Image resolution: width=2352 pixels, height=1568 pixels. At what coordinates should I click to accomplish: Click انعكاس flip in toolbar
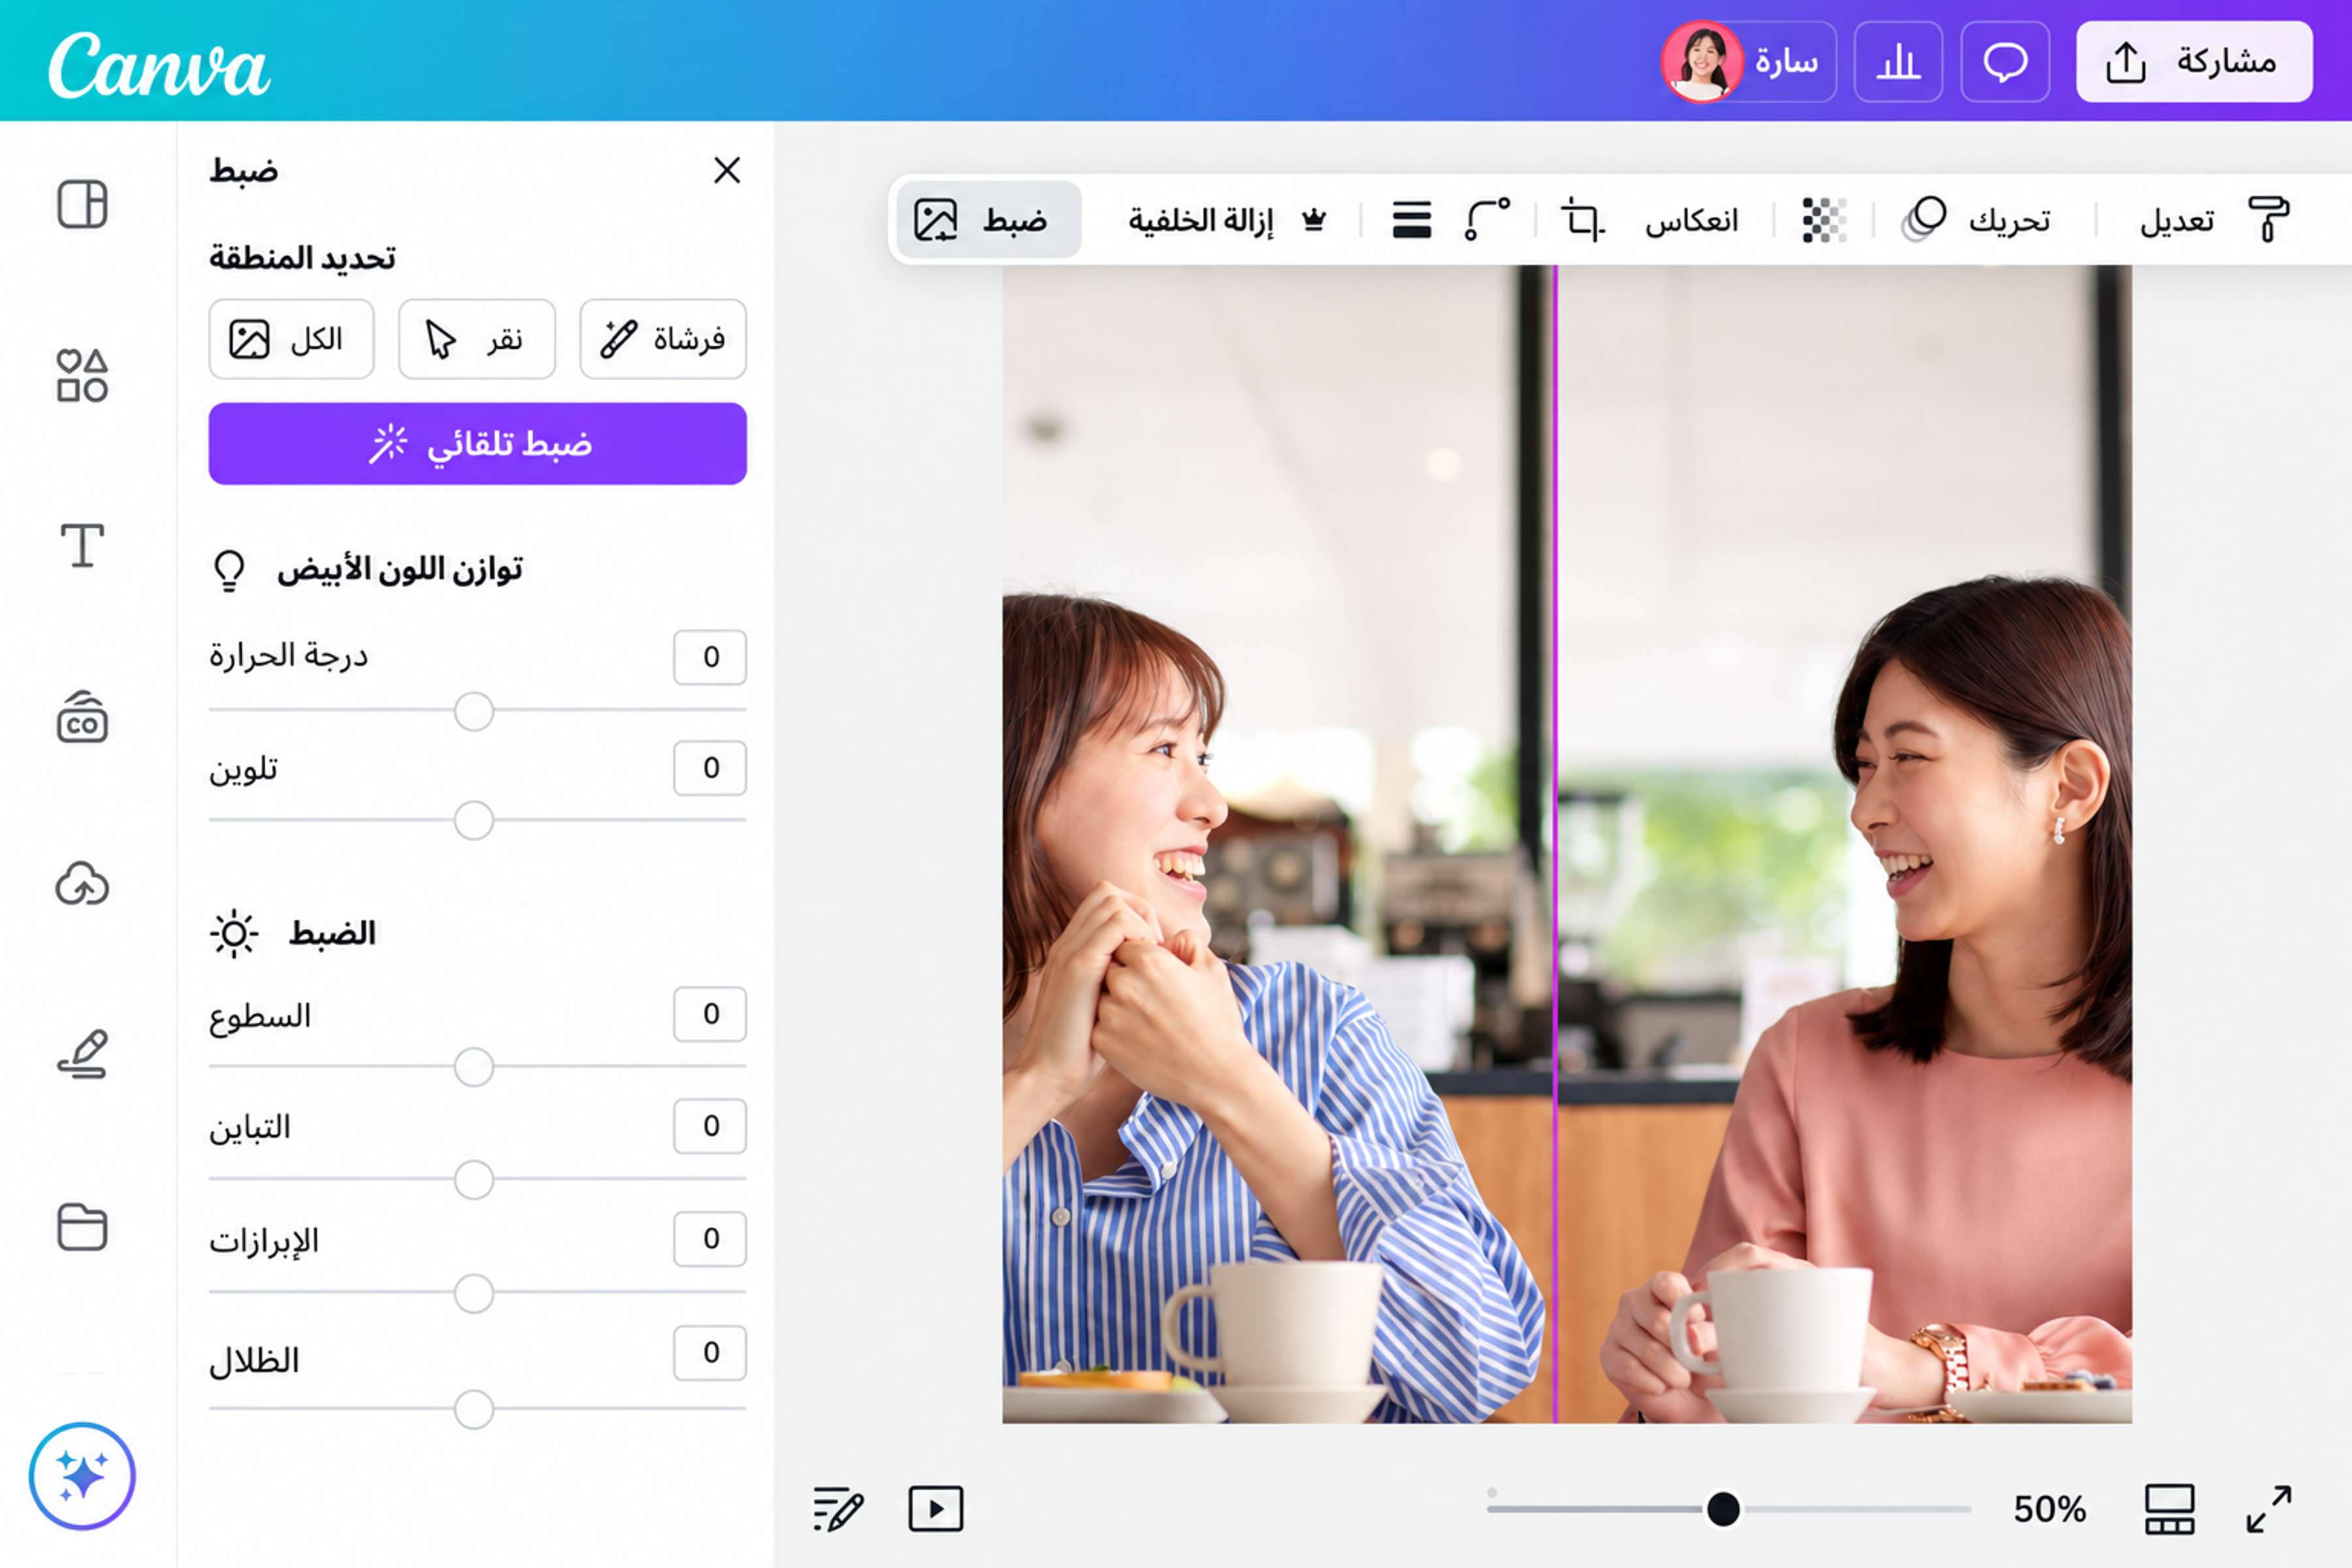[x=1691, y=220]
